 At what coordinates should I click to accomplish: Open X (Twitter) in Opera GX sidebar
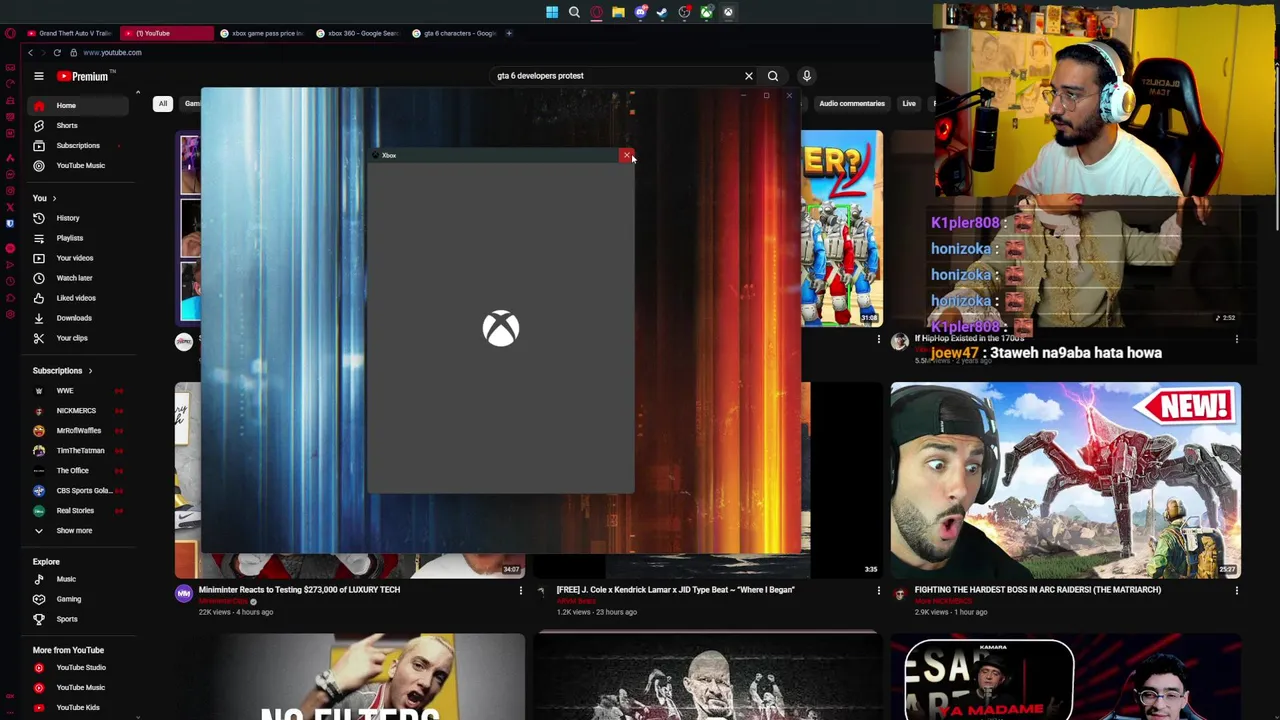tap(10, 207)
